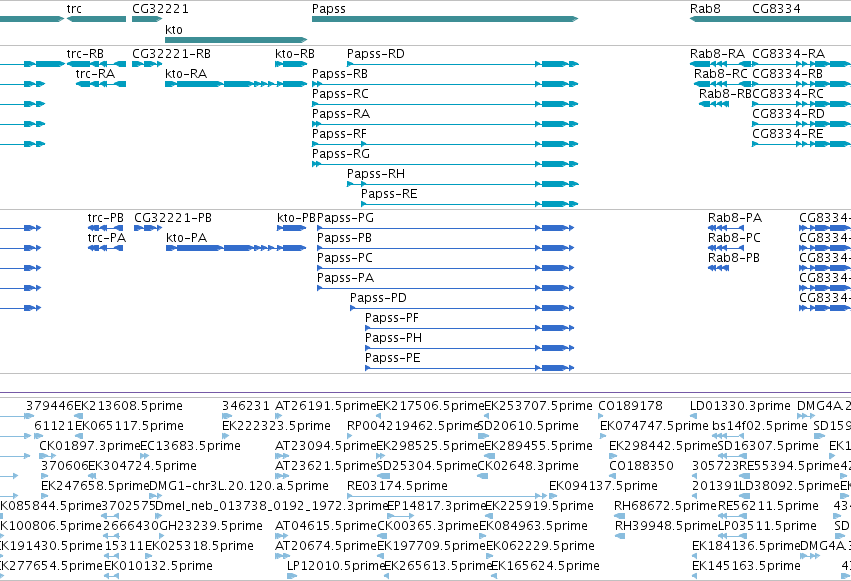Click protein label kto-PA

187,238
